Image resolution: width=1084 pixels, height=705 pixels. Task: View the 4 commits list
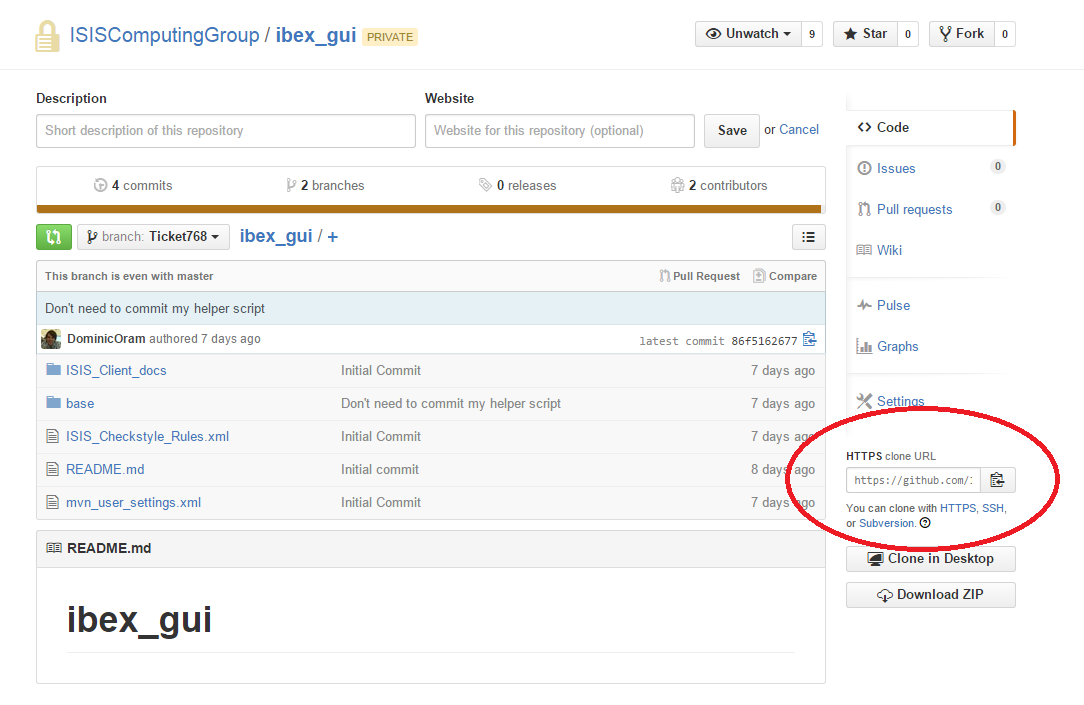pos(133,185)
